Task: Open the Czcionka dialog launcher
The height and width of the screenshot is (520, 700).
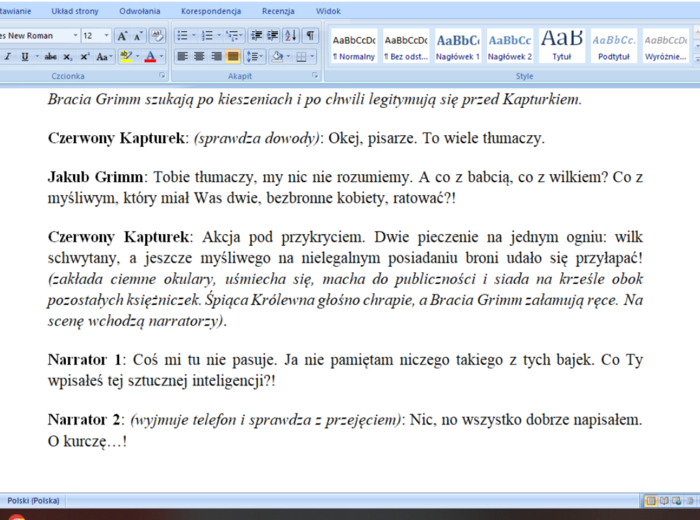Action: point(162,76)
